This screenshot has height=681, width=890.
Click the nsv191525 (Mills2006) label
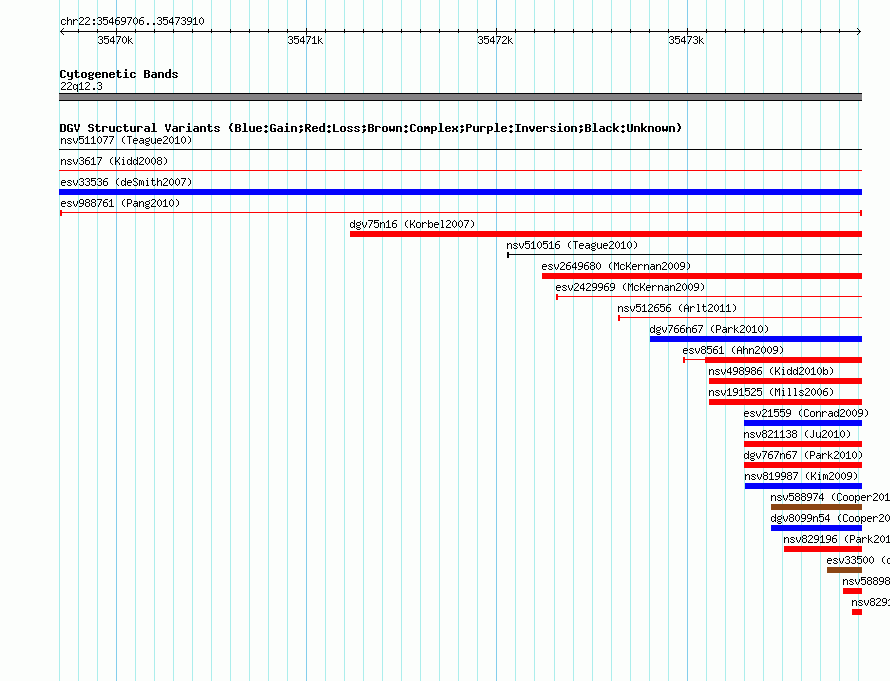[x=771, y=392]
